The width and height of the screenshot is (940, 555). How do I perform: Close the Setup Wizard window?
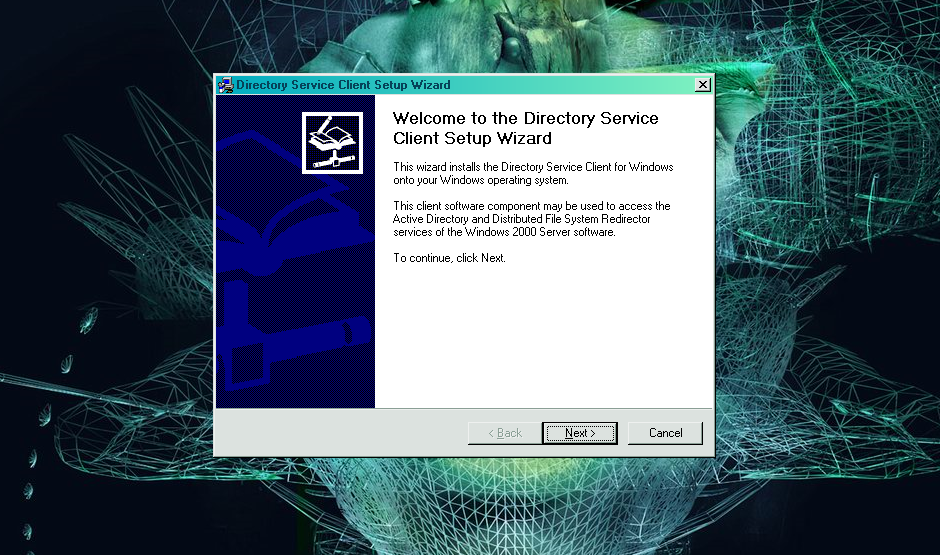(x=703, y=85)
